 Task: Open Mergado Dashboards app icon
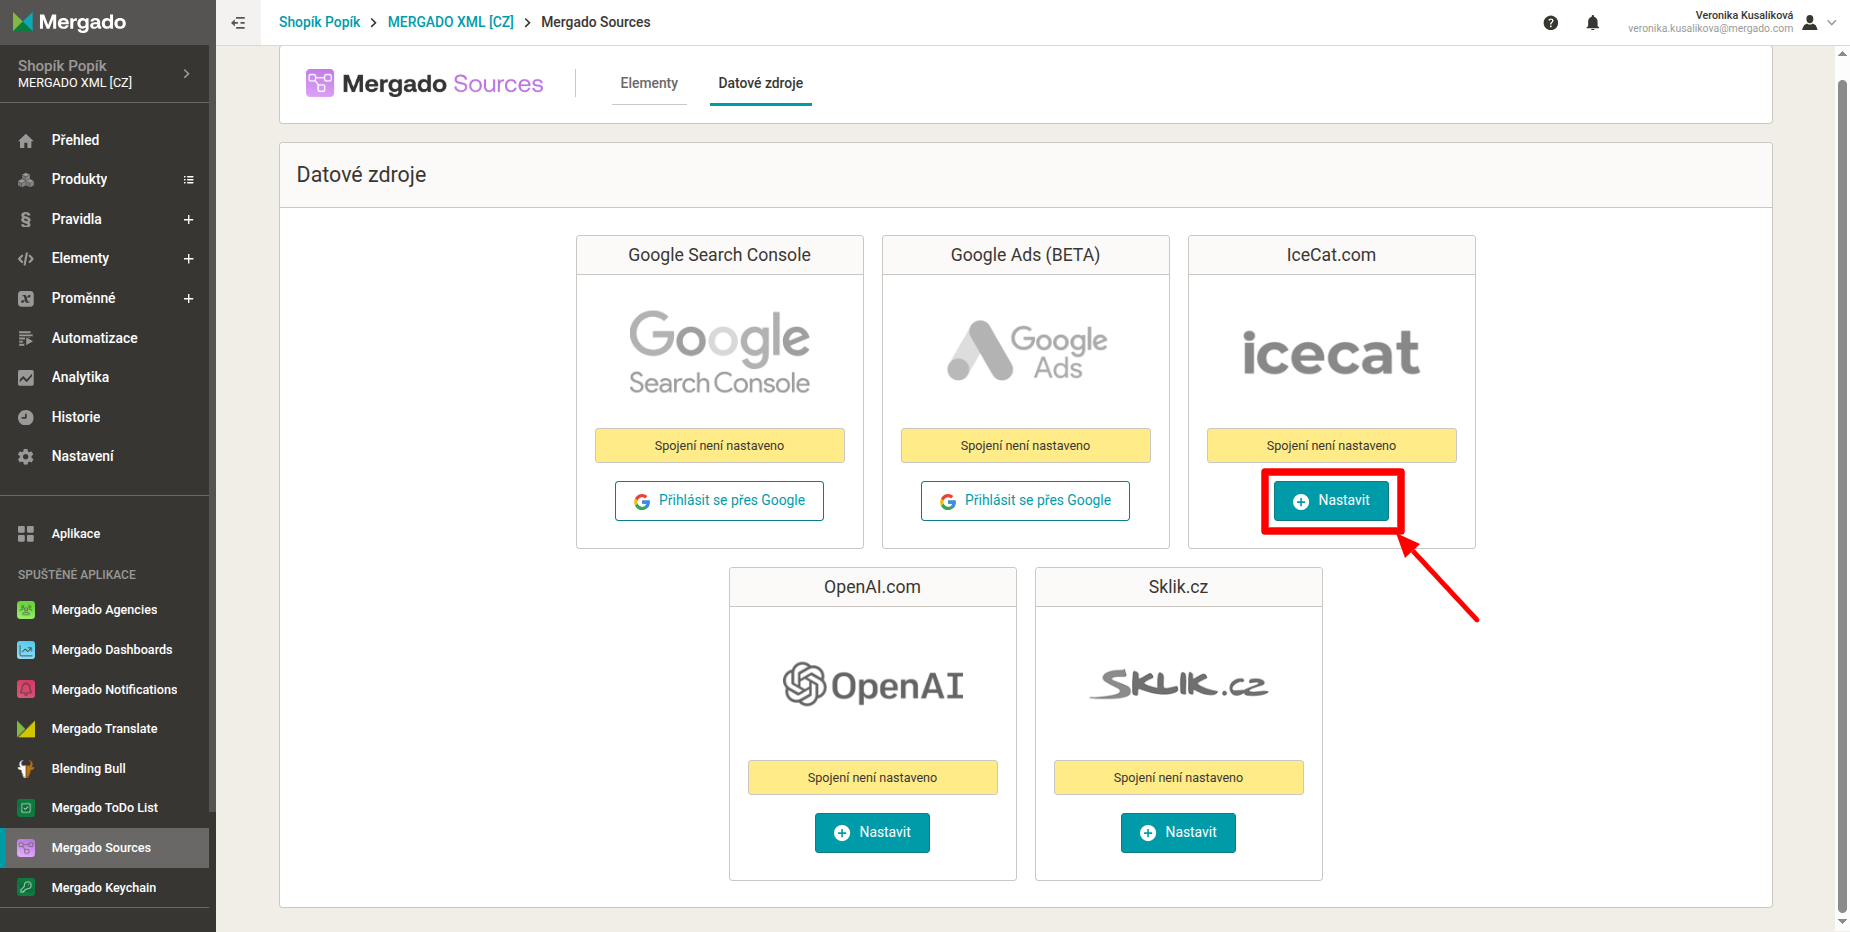click(x=27, y=650)
